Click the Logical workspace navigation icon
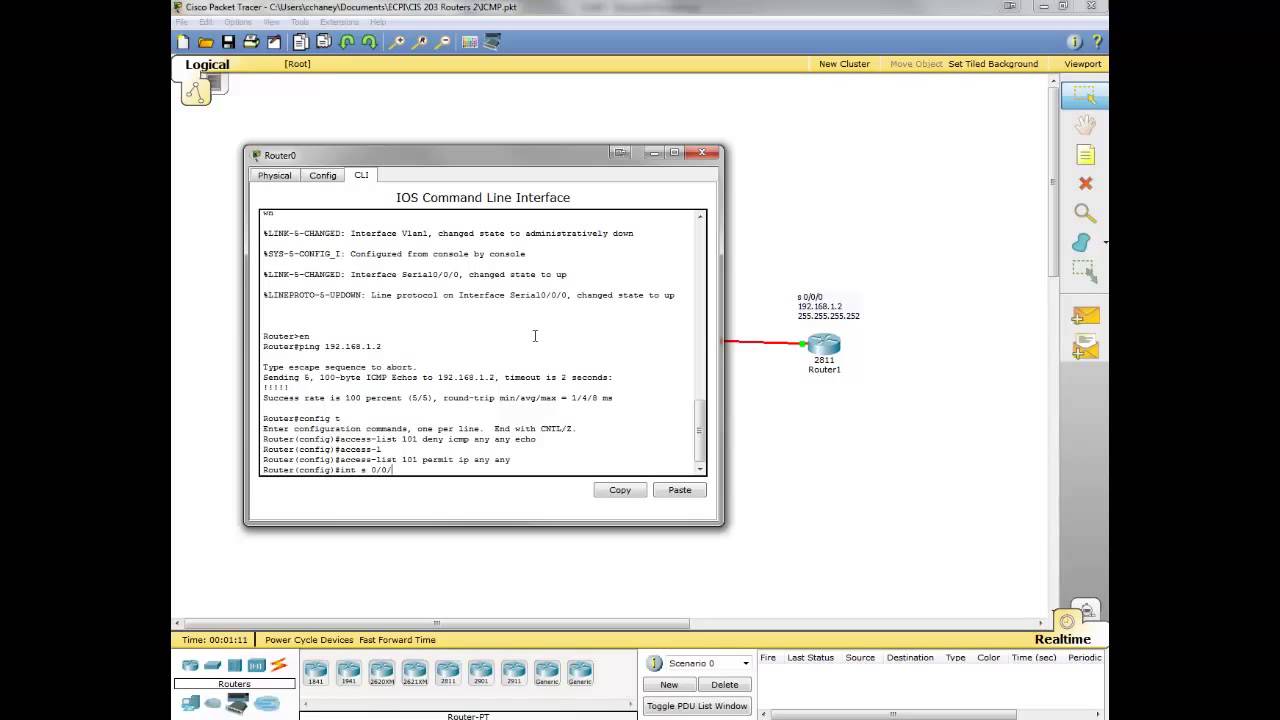1280x720 pixels. (x=195, y=92)
